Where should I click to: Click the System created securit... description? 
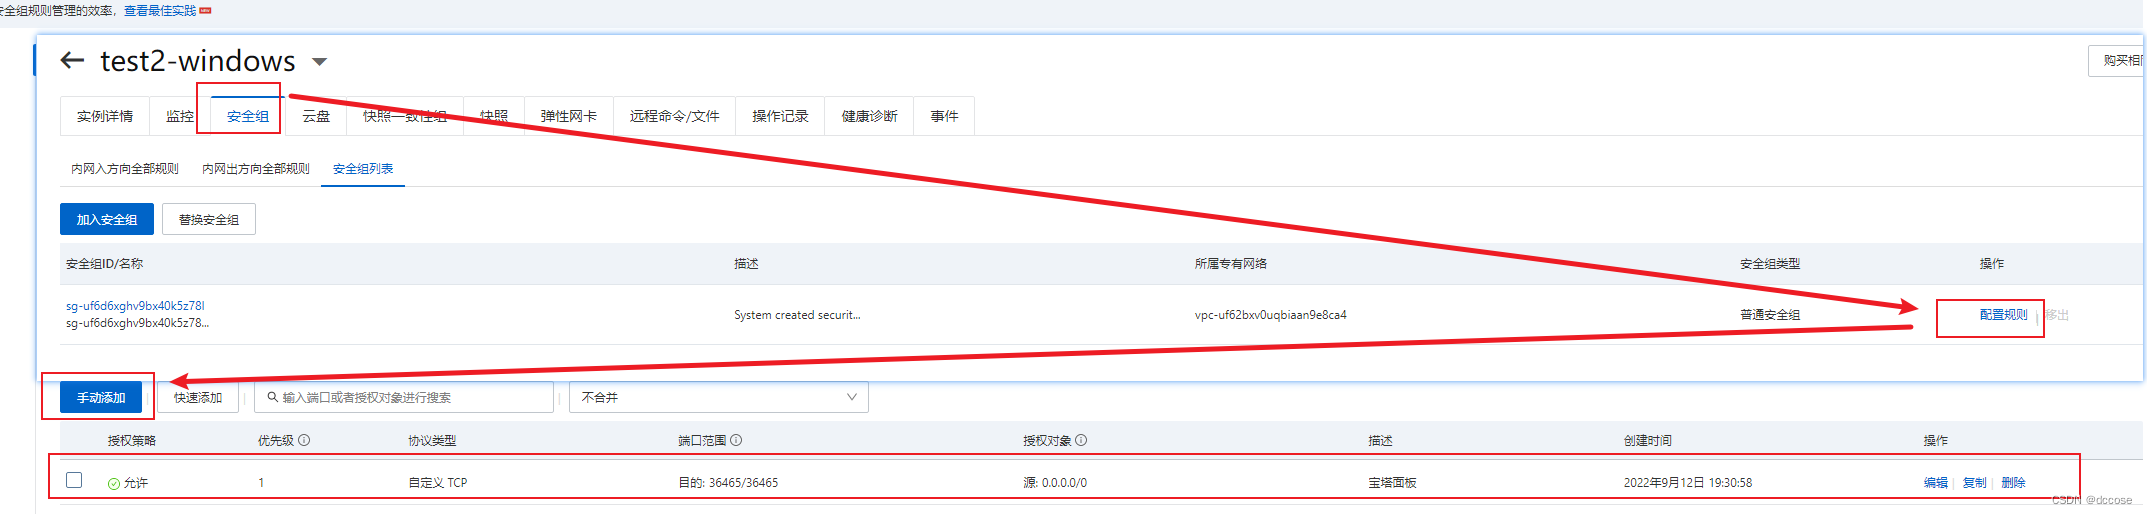point(797,315)
